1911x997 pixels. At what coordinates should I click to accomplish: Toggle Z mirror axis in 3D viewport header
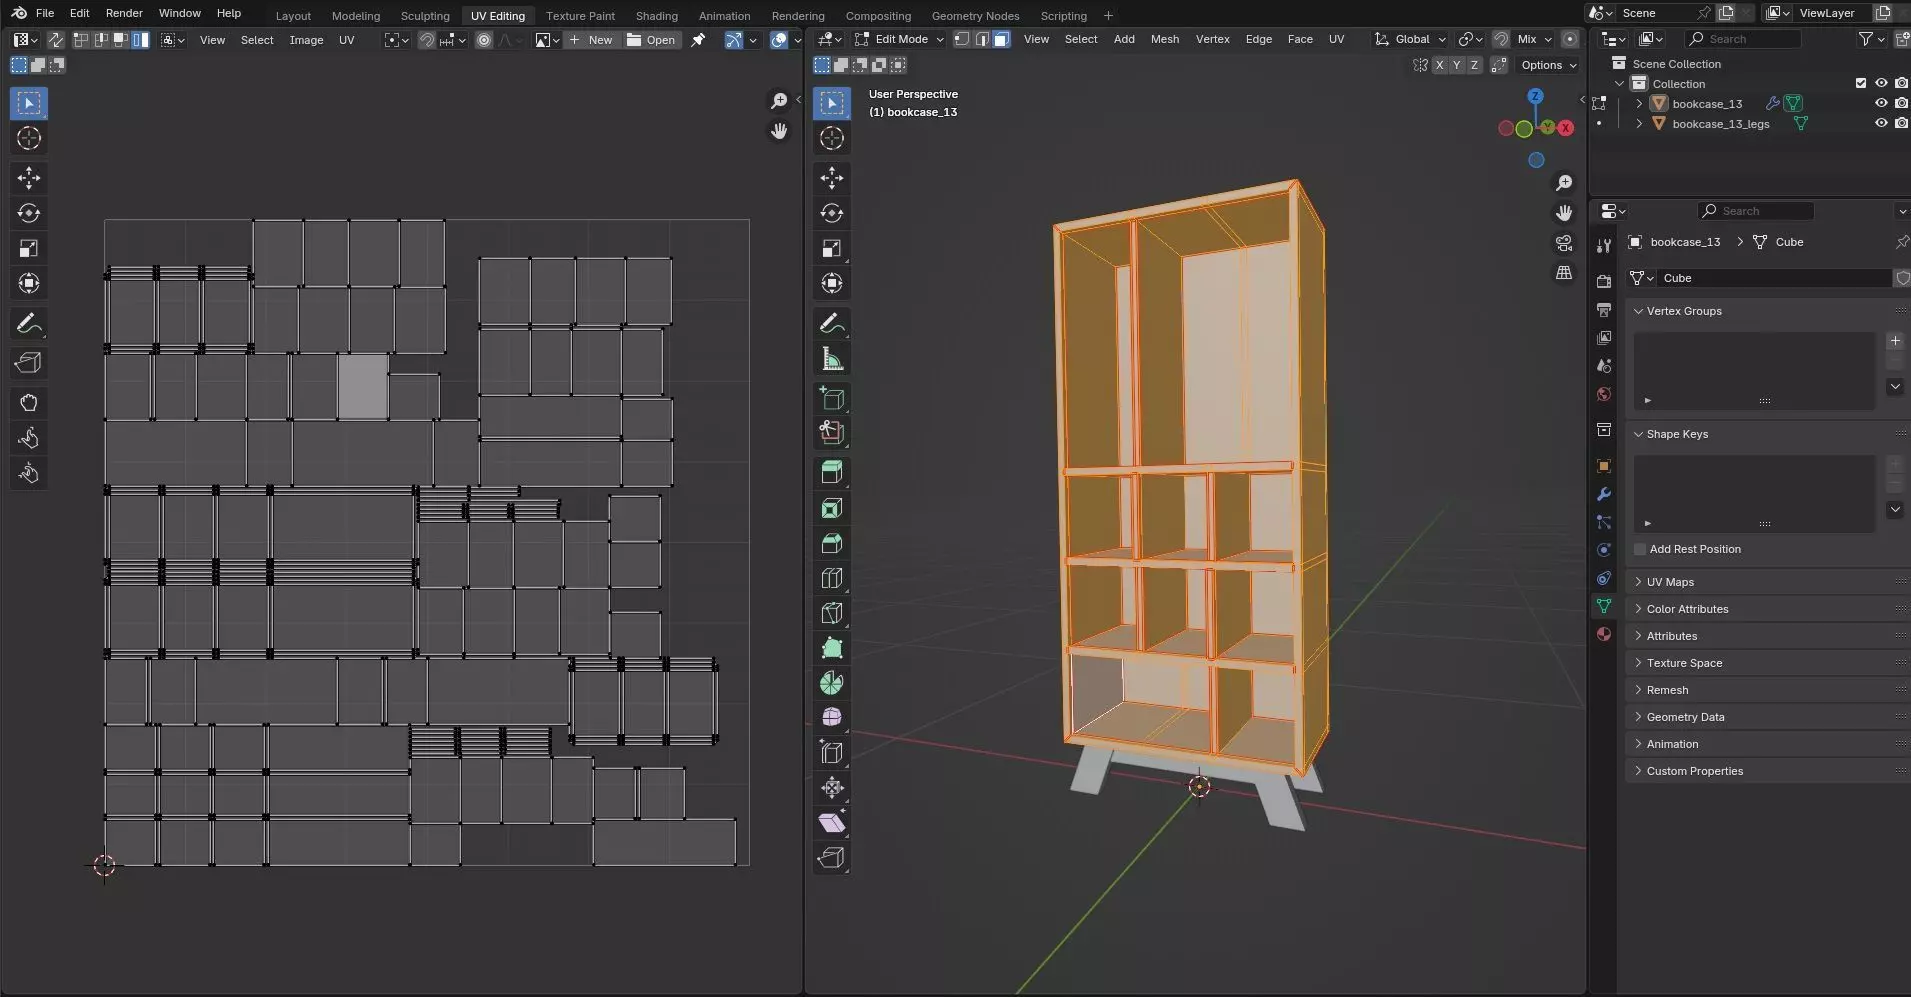pyautogui.click(x=1474, y=65)
